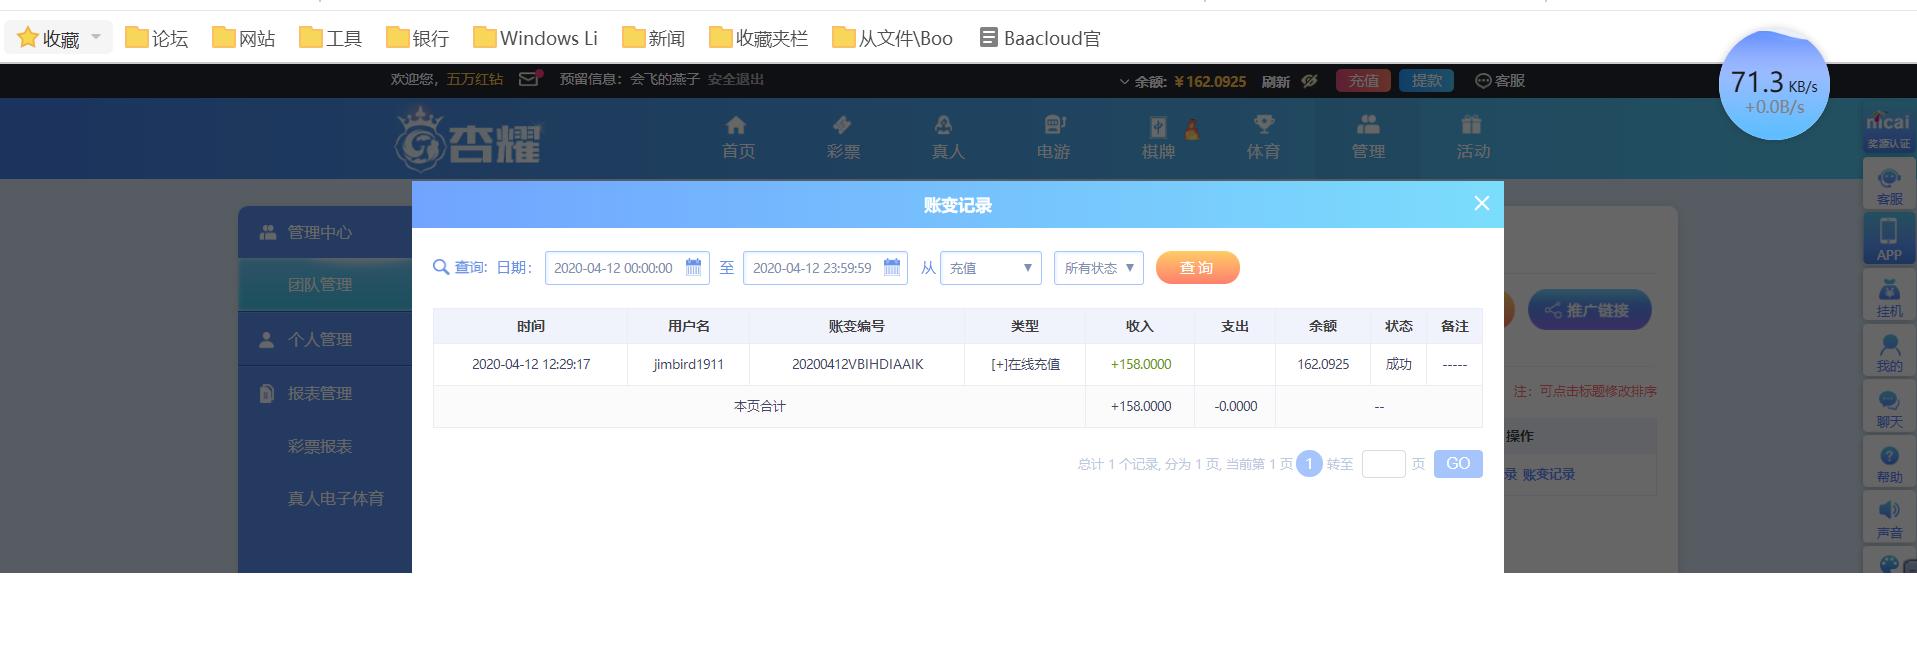Open 真人 in navigation bar
Viewport: 1917px width, 648px height.
click(x=948, y=138)
